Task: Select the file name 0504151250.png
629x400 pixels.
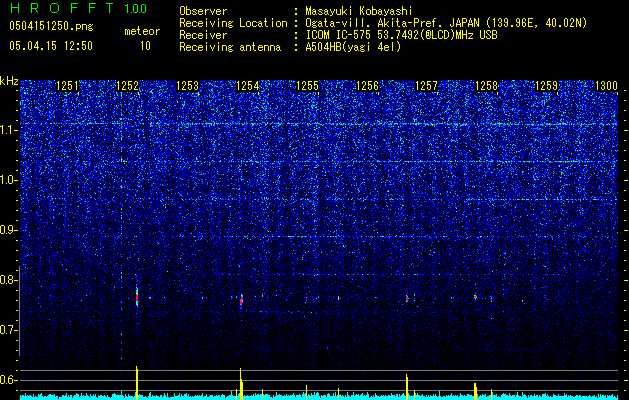Action: (51, 27)
